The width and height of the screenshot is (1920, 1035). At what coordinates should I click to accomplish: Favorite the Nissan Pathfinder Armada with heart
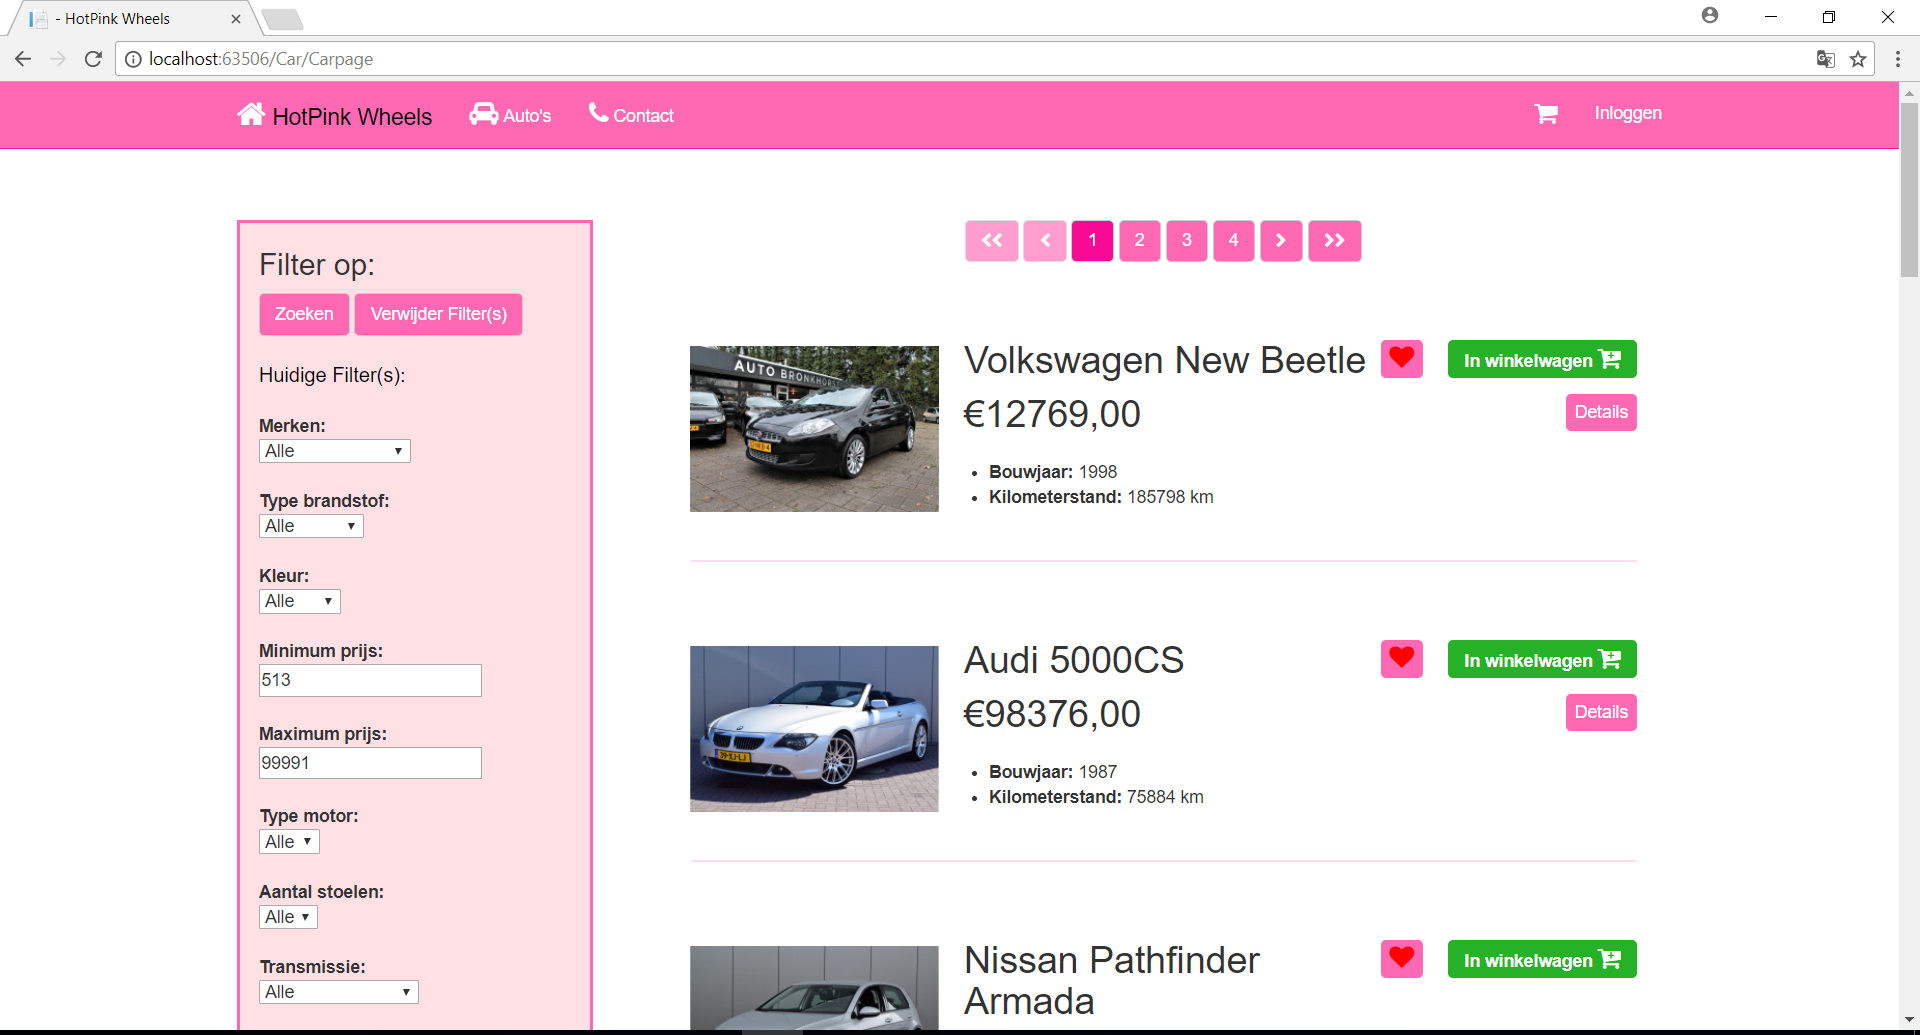pyautogui.click(x=1402, y=958)
